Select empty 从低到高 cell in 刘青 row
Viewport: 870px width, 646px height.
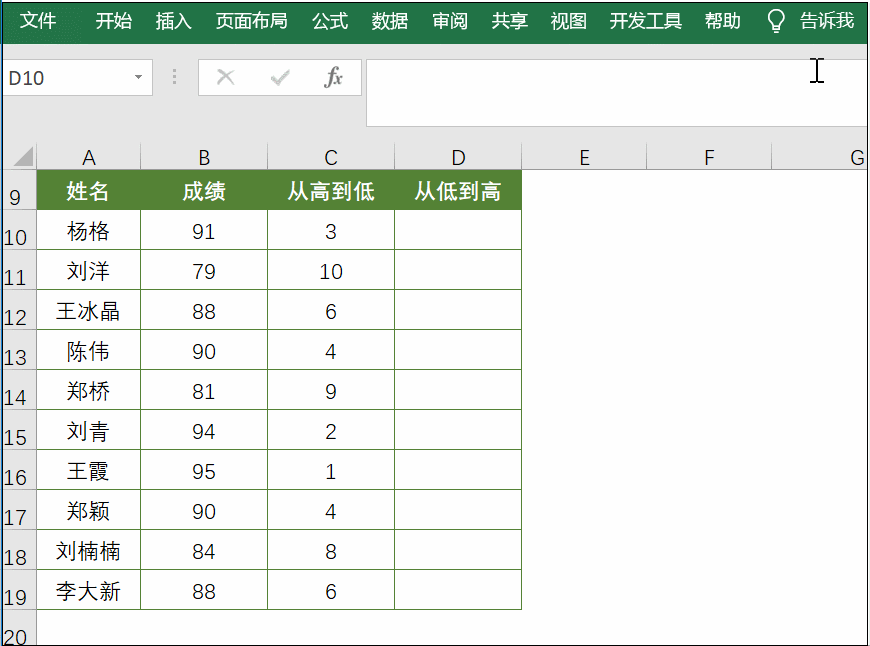point(458,430)
